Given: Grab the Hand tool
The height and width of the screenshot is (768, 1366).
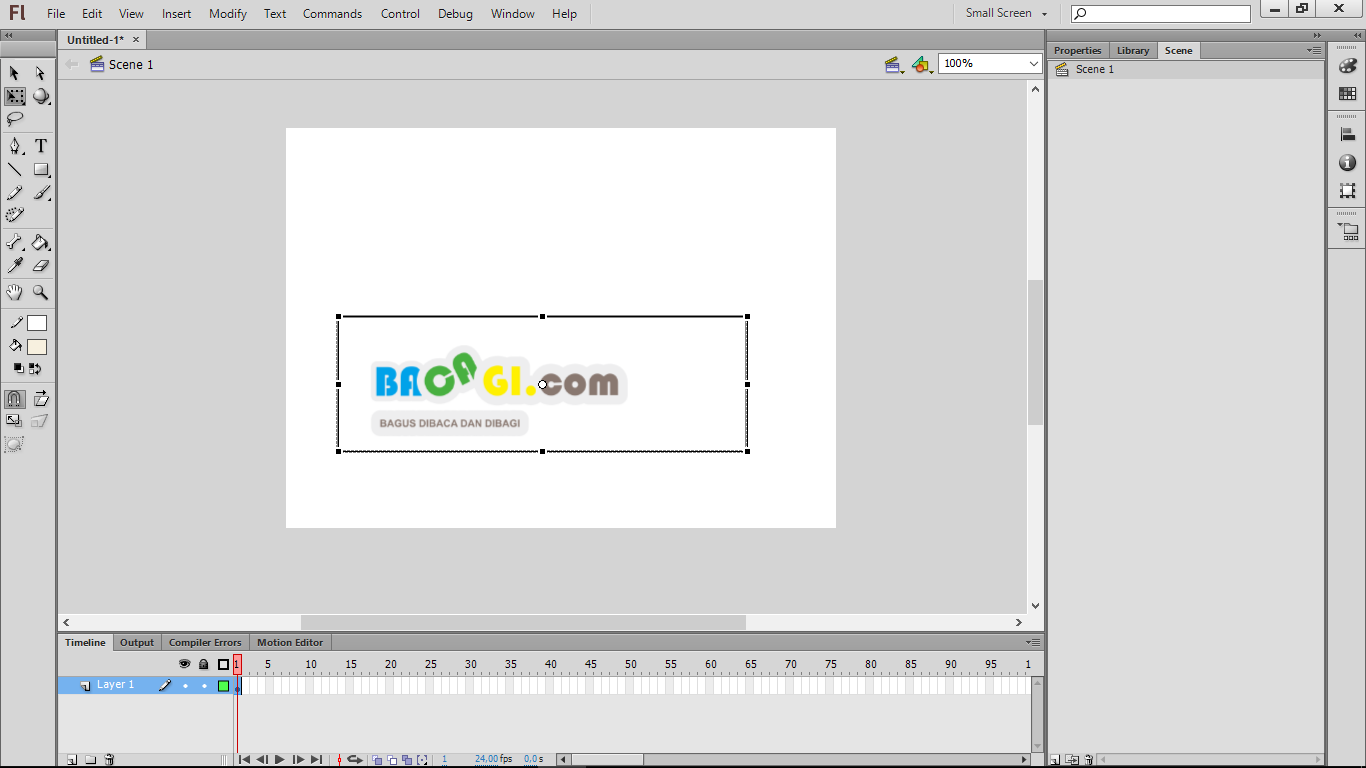Looking at the screenshot, I should tap(14, 292).
